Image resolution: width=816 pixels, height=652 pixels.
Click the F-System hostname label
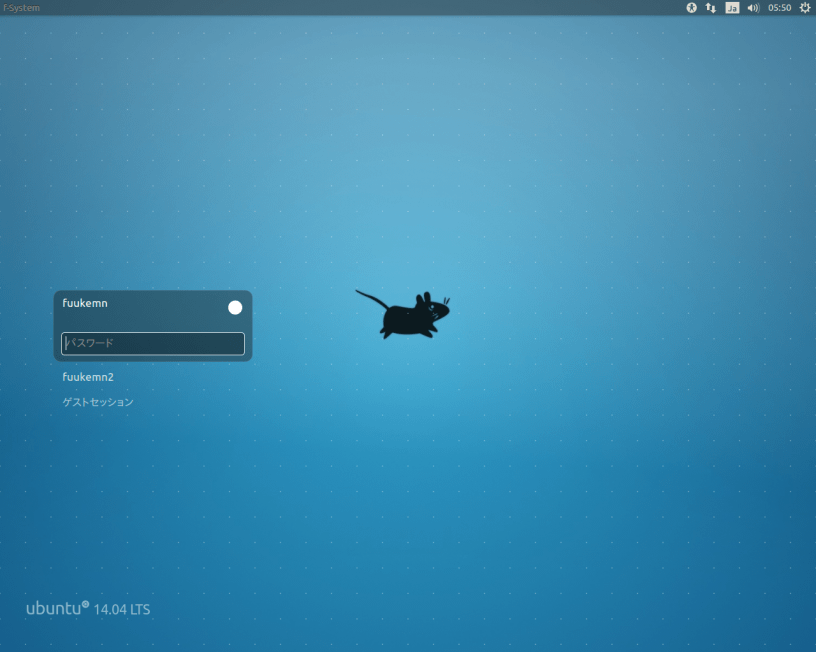point(21,8)
